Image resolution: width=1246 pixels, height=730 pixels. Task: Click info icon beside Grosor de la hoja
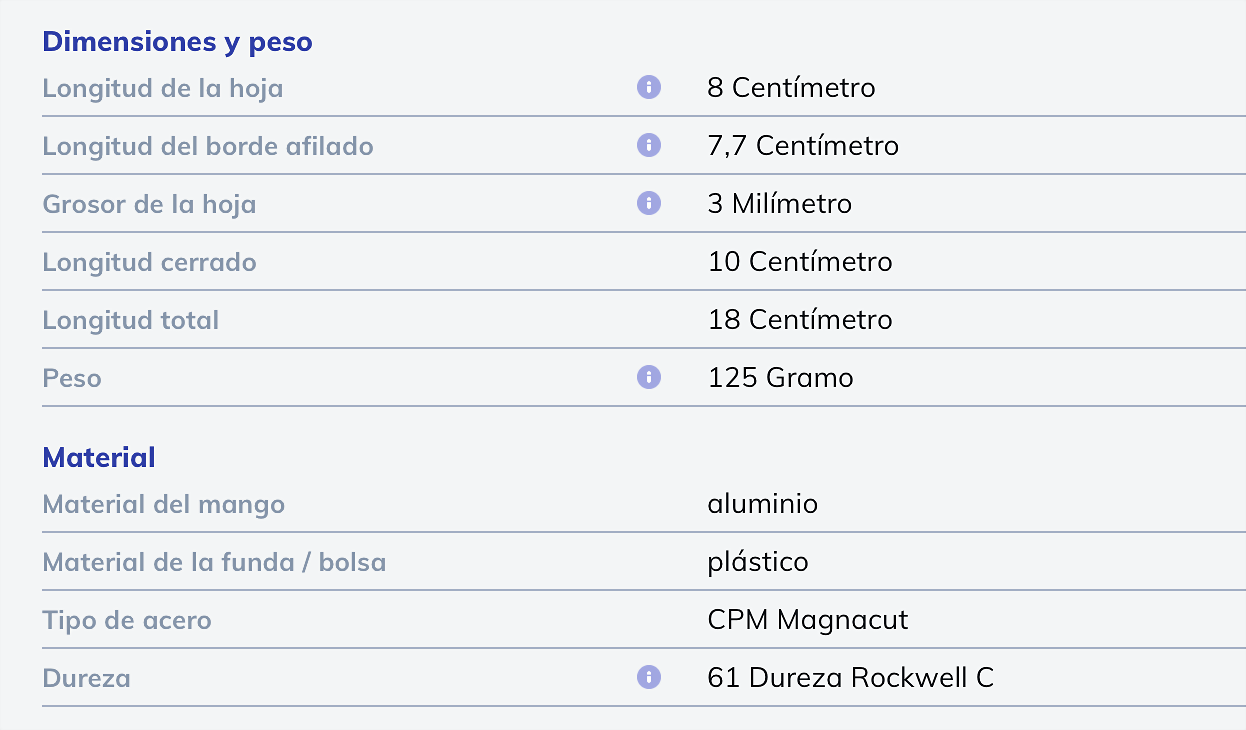[649, 204]
